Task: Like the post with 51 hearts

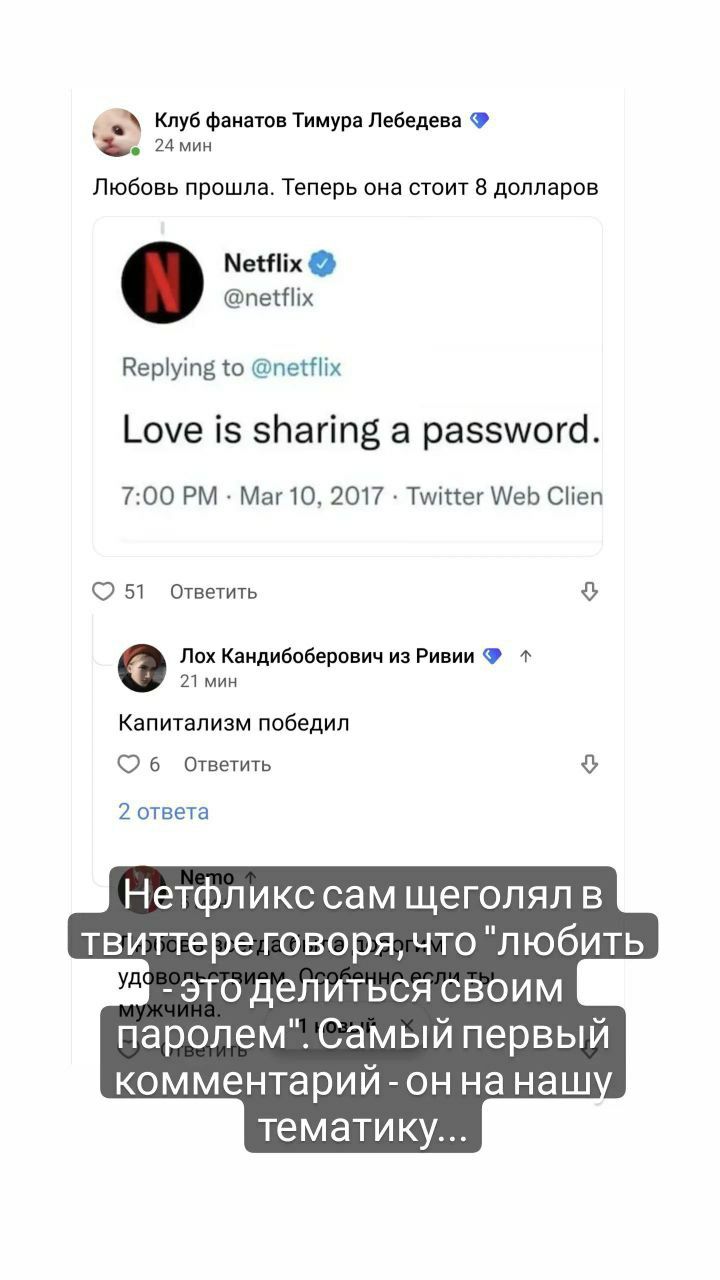Action: pos(103,592)
